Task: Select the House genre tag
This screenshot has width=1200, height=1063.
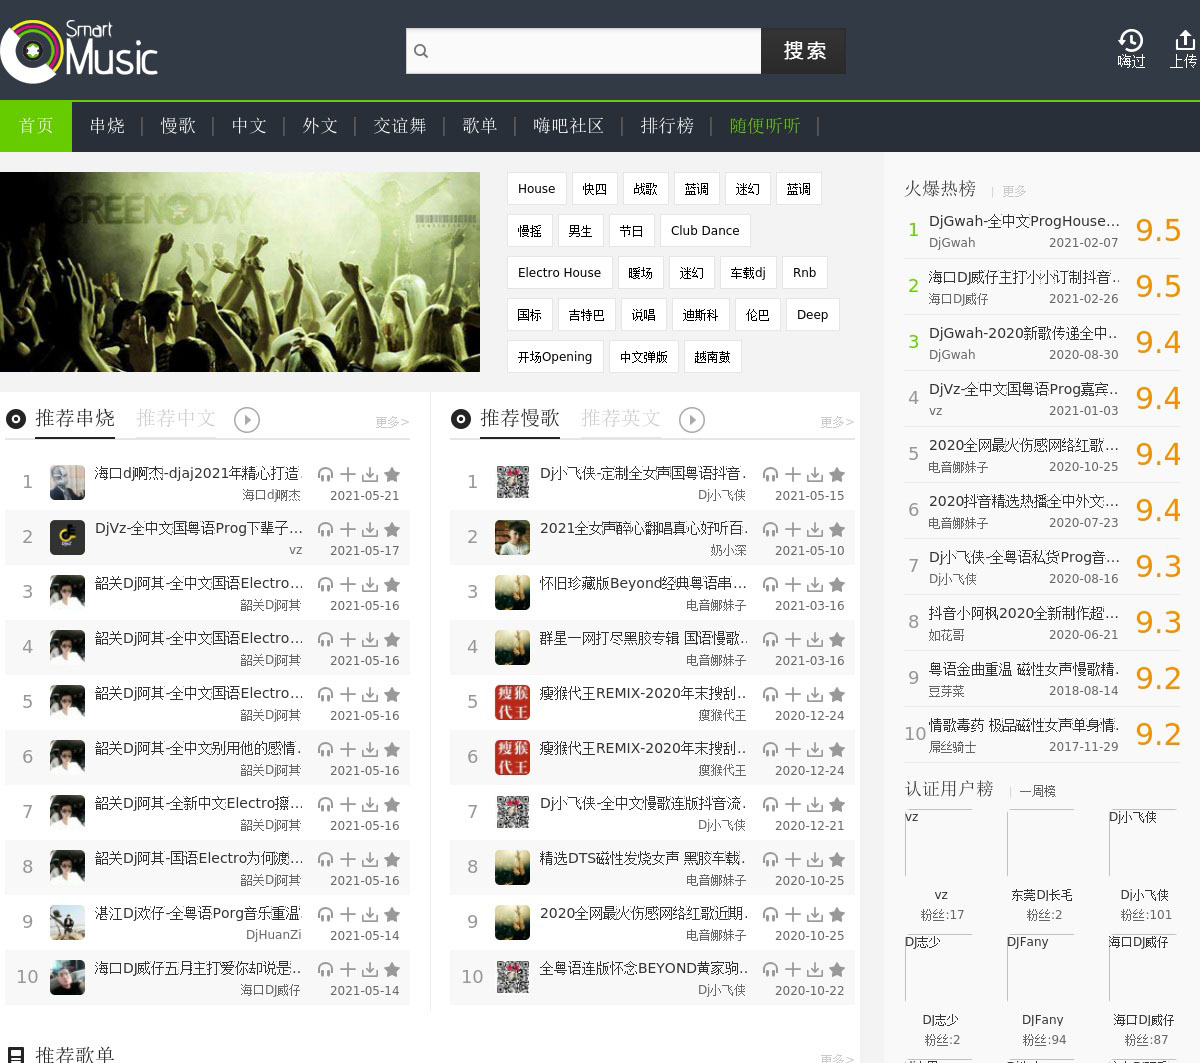Action: [536, 189]
